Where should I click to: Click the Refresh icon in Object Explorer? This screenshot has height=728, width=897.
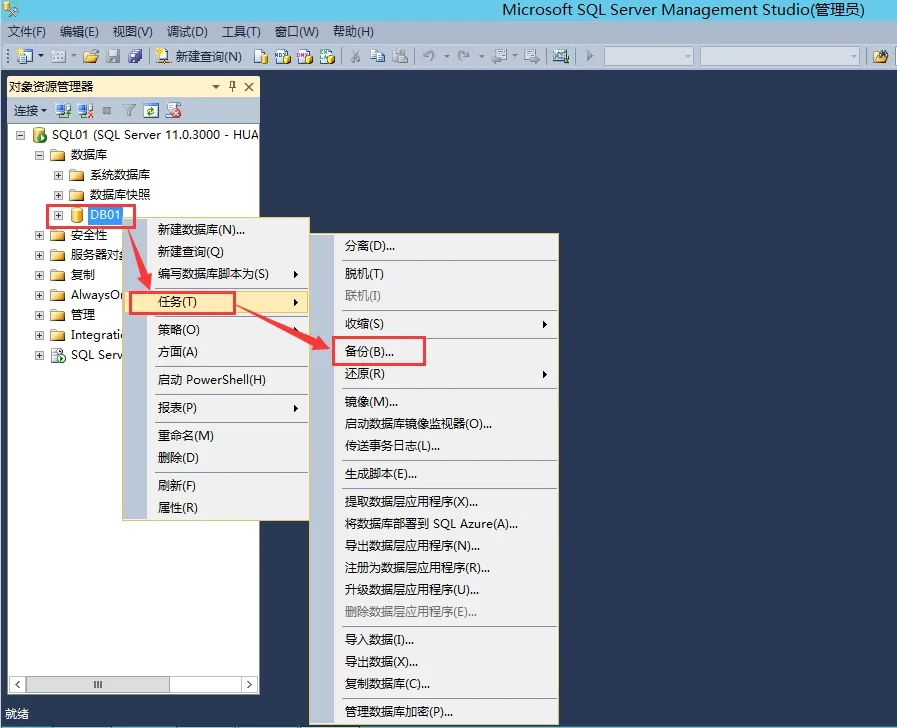(x=151, y=110)
